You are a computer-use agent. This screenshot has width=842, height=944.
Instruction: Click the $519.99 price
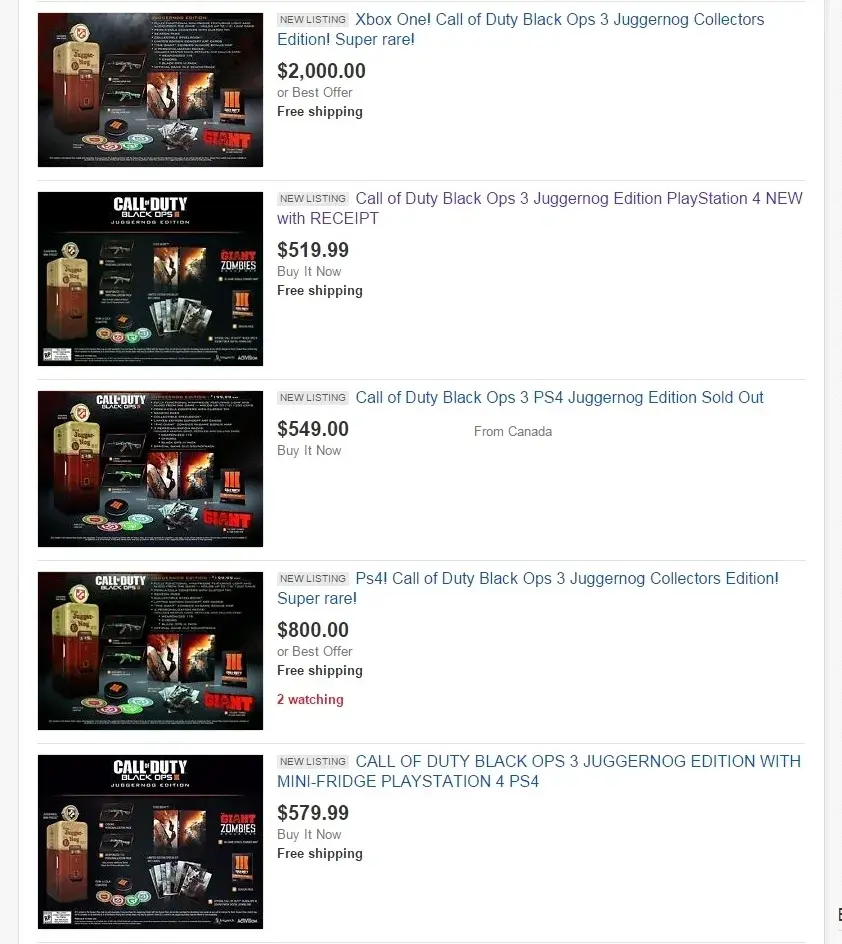[313, 250]
